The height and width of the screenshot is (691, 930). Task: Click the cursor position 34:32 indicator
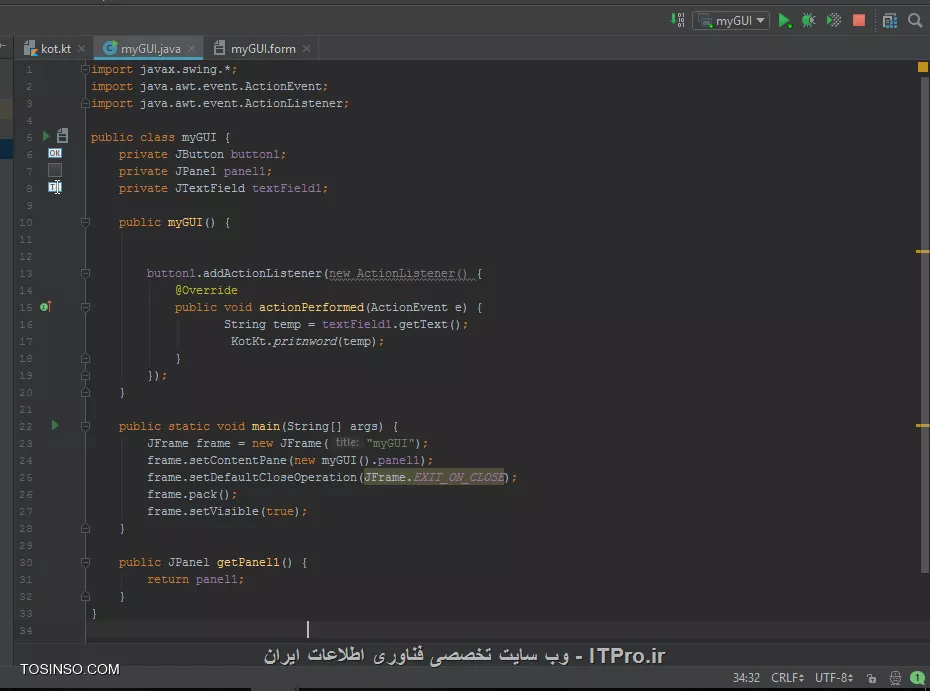pos(746,677)
